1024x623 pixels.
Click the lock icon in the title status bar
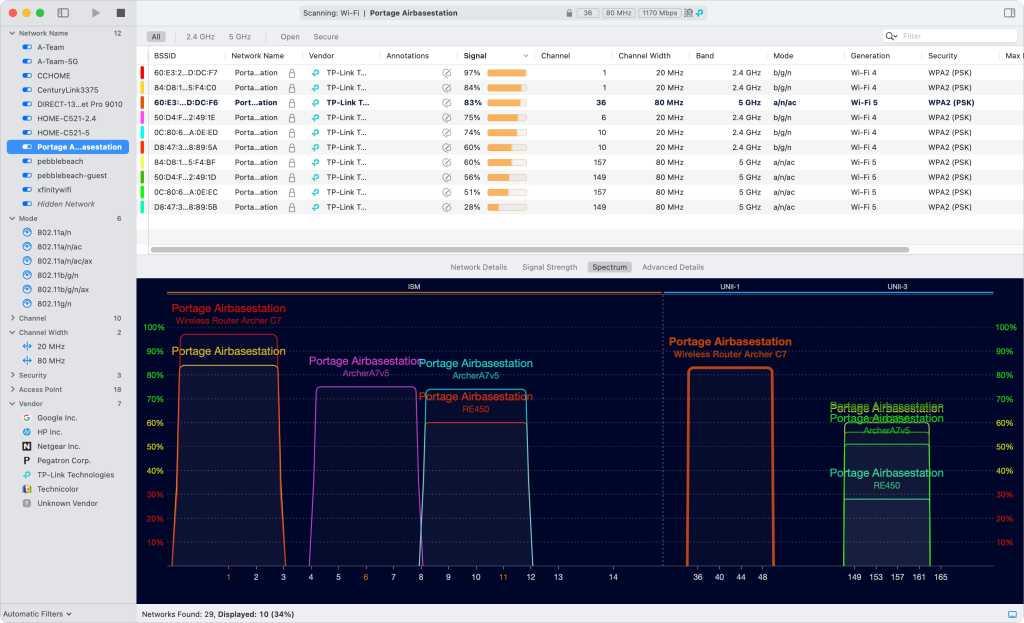pyautogui.click(x=569, y=13)
